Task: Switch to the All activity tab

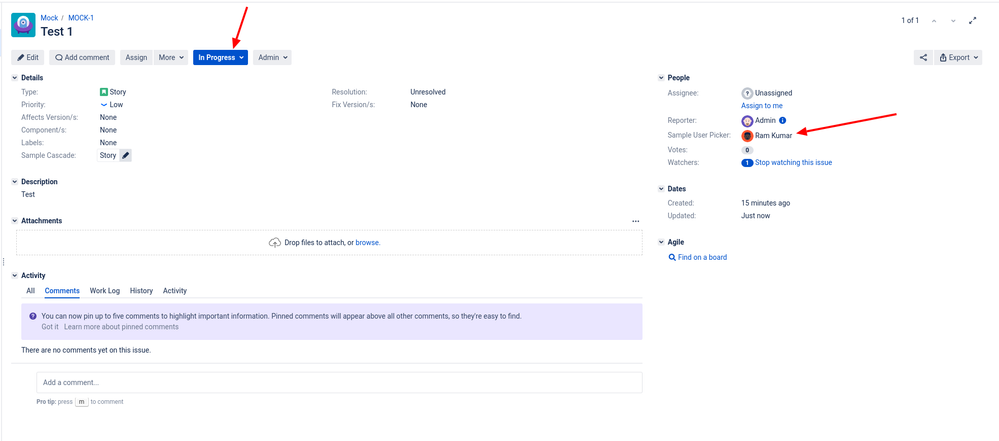Action: tap(30, 291)
